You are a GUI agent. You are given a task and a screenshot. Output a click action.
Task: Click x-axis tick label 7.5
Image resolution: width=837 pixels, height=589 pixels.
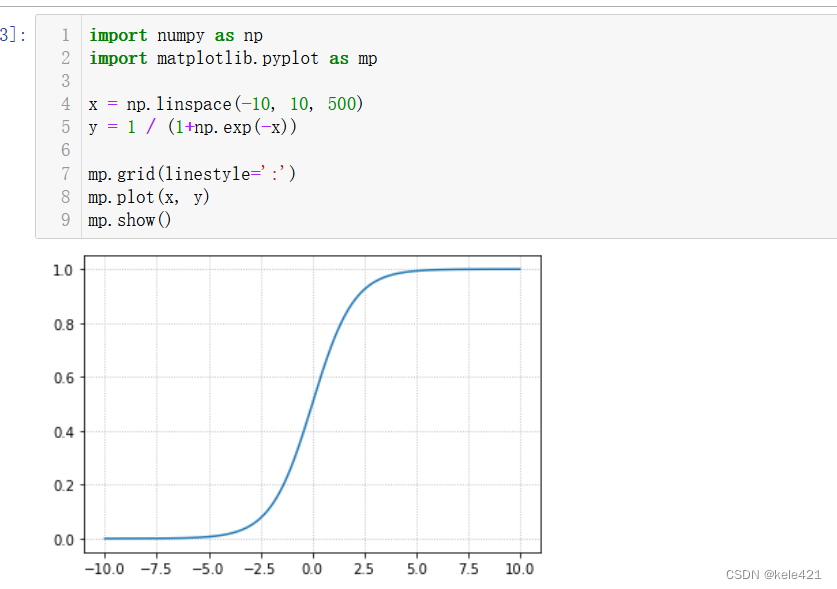click(468, 569)
